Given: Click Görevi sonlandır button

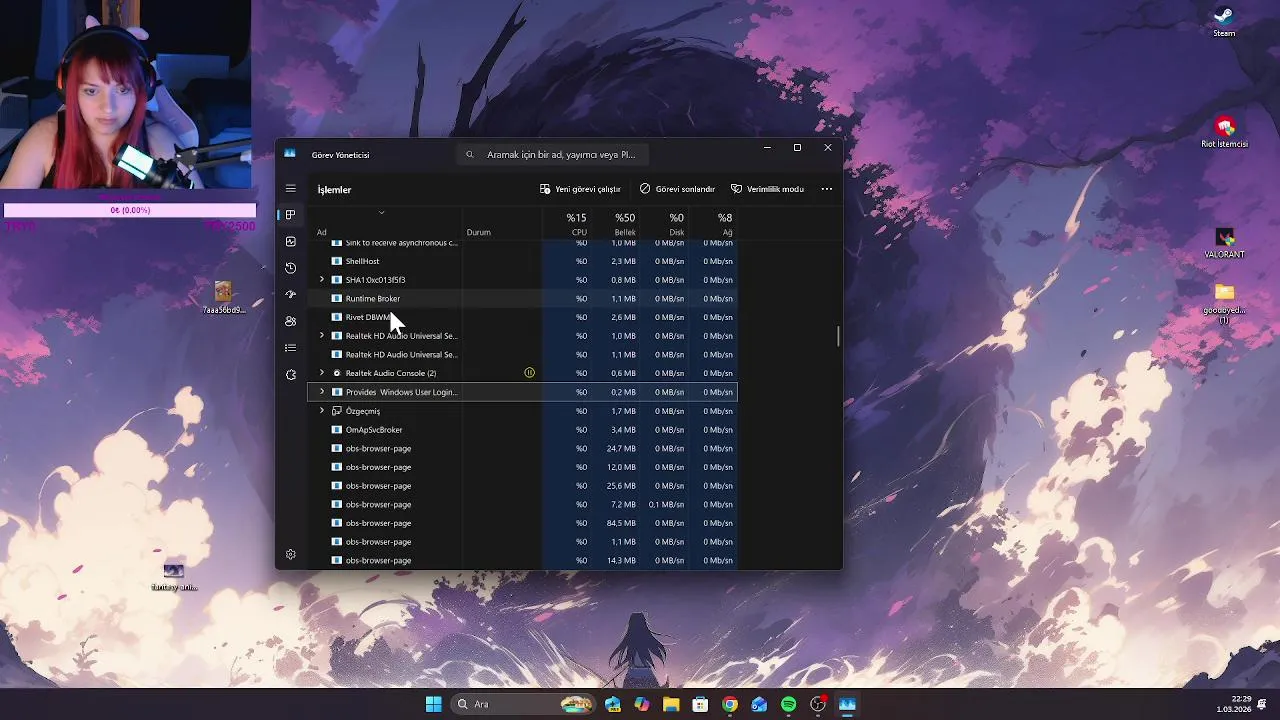Looking at the screenshot, I should [x=678, y=189].
